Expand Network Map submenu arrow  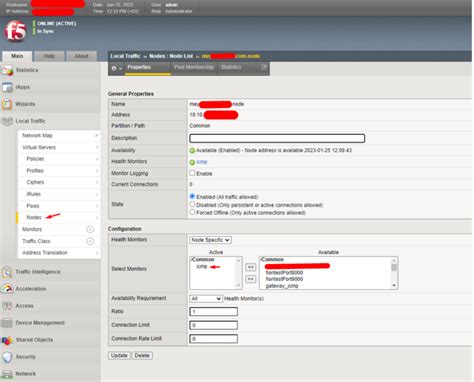point(97,135)
